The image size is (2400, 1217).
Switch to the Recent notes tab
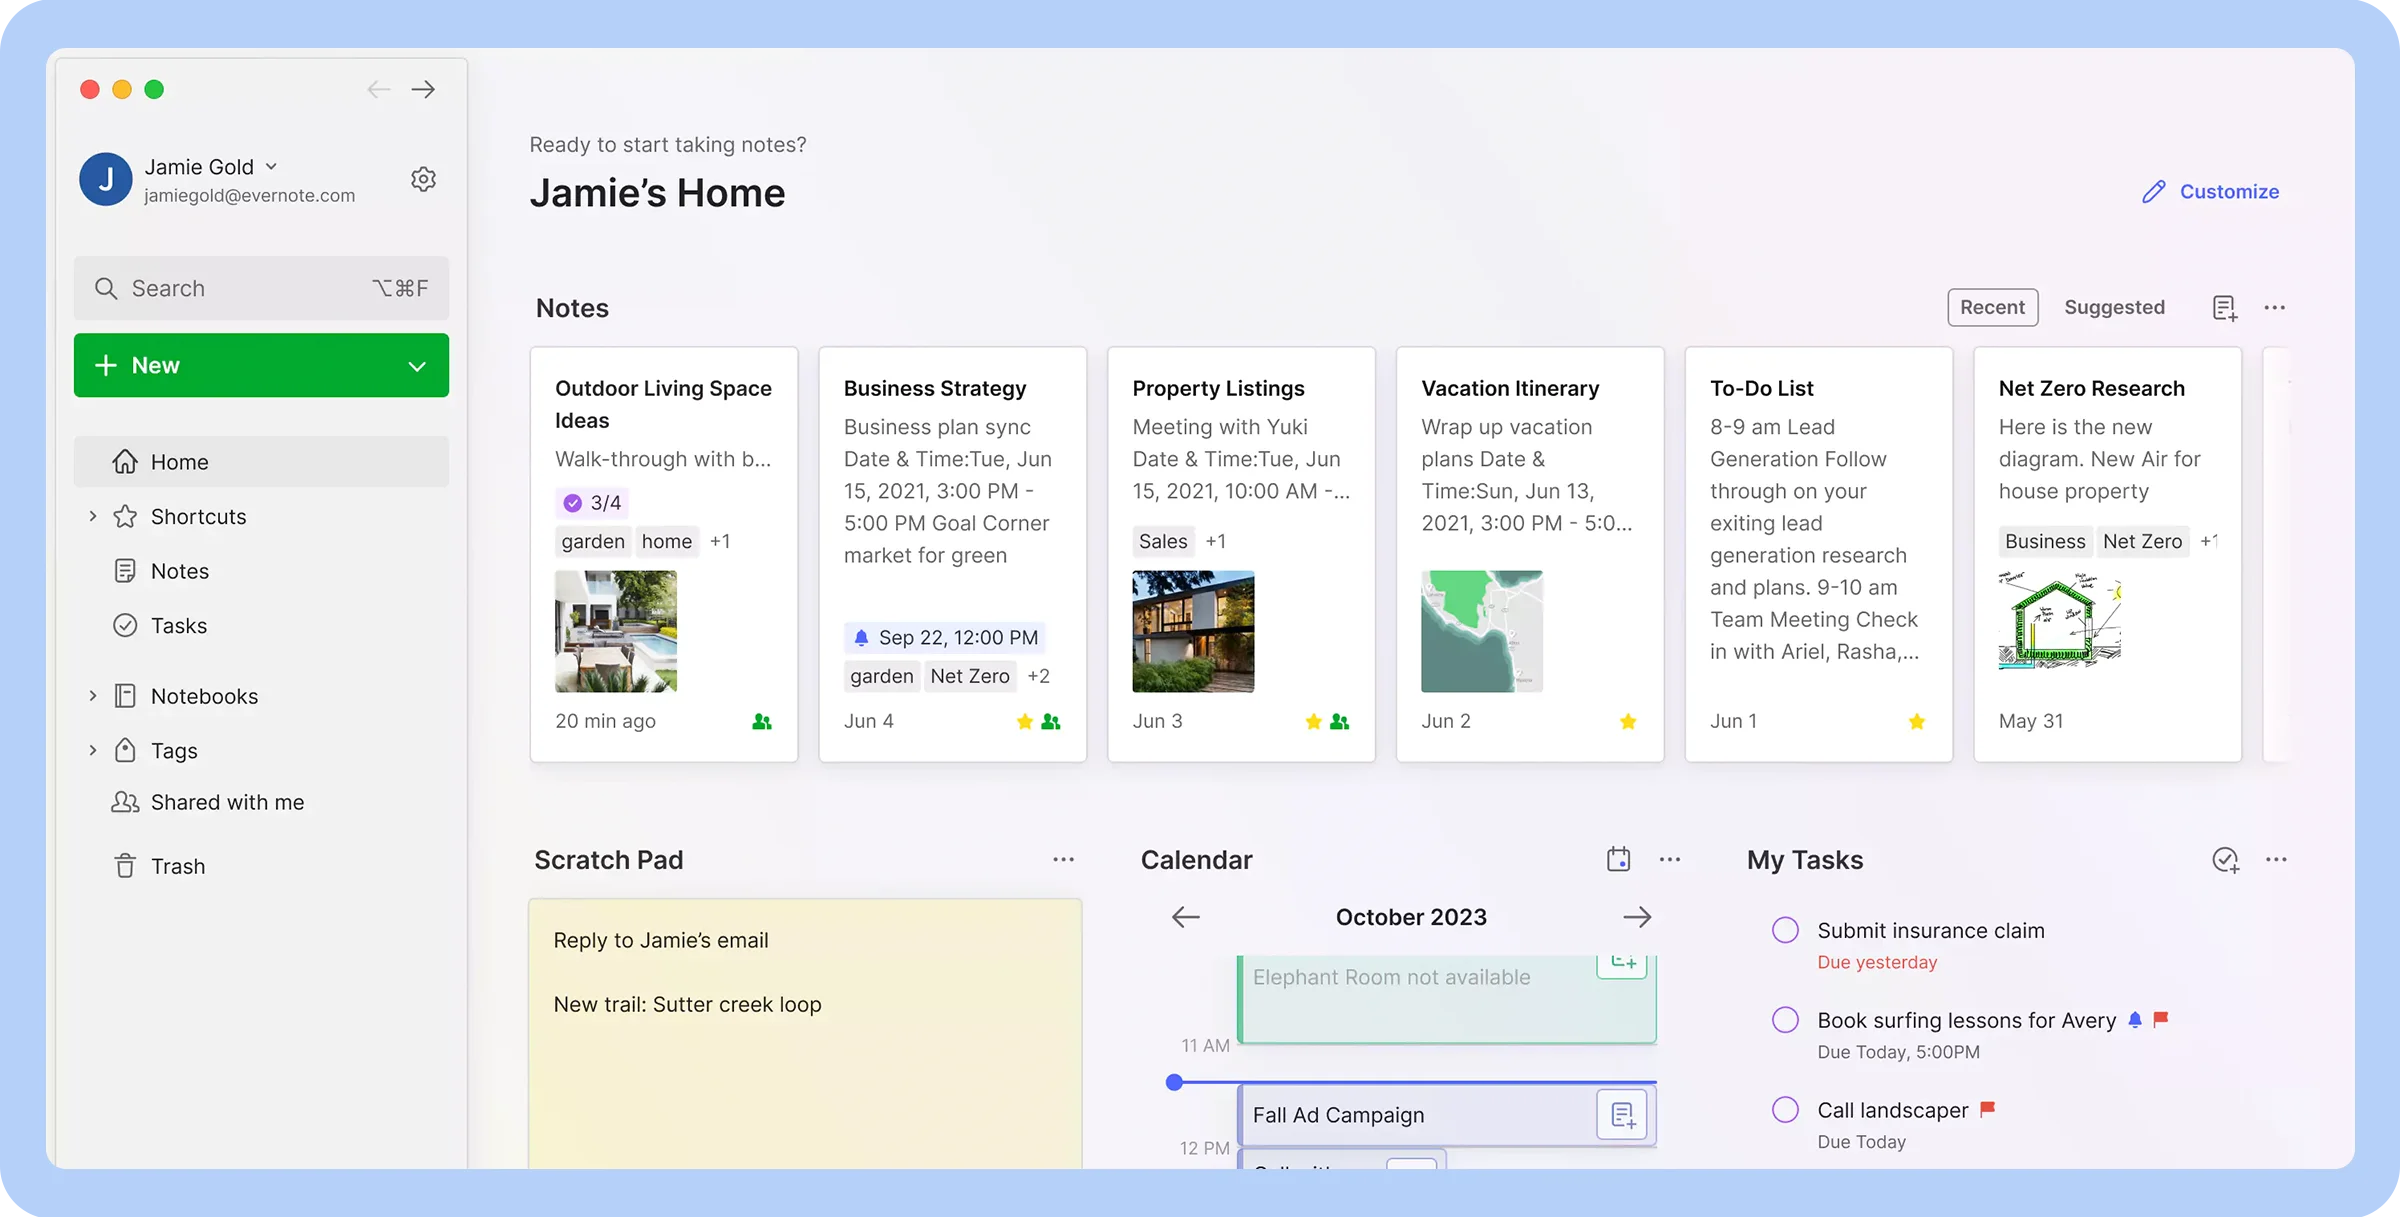click(1992, 307)
